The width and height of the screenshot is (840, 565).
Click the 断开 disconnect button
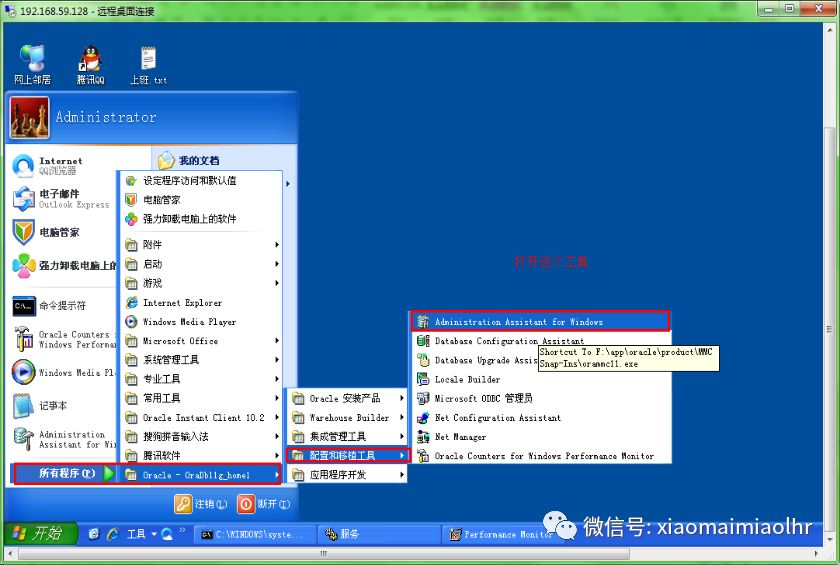(x=264, y=504)
